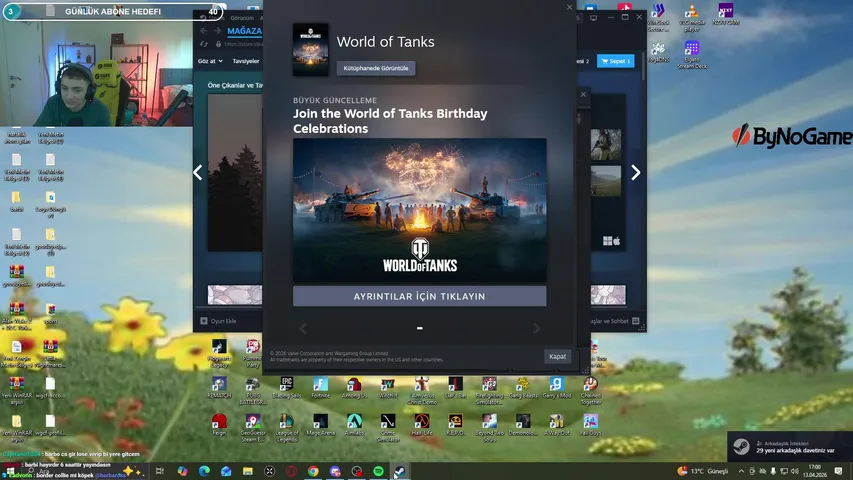
Task: Open the taskbar clock and date
Action: pos(814,471)
